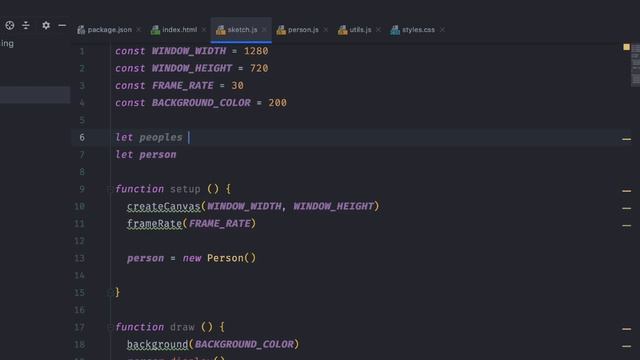Click the locate/select opened file target icon

pos(9,25)
